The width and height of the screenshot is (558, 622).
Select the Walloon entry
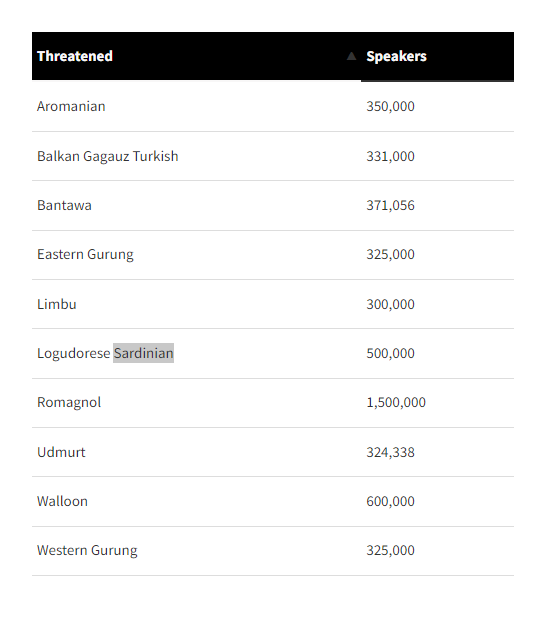(62, 501)
